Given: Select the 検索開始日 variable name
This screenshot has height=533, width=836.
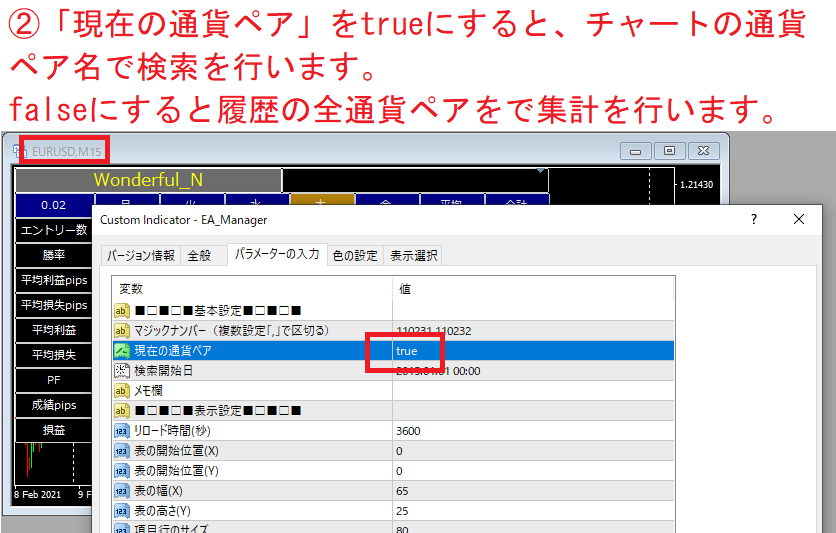Looking at the screenshot, I should click(163, 371).
